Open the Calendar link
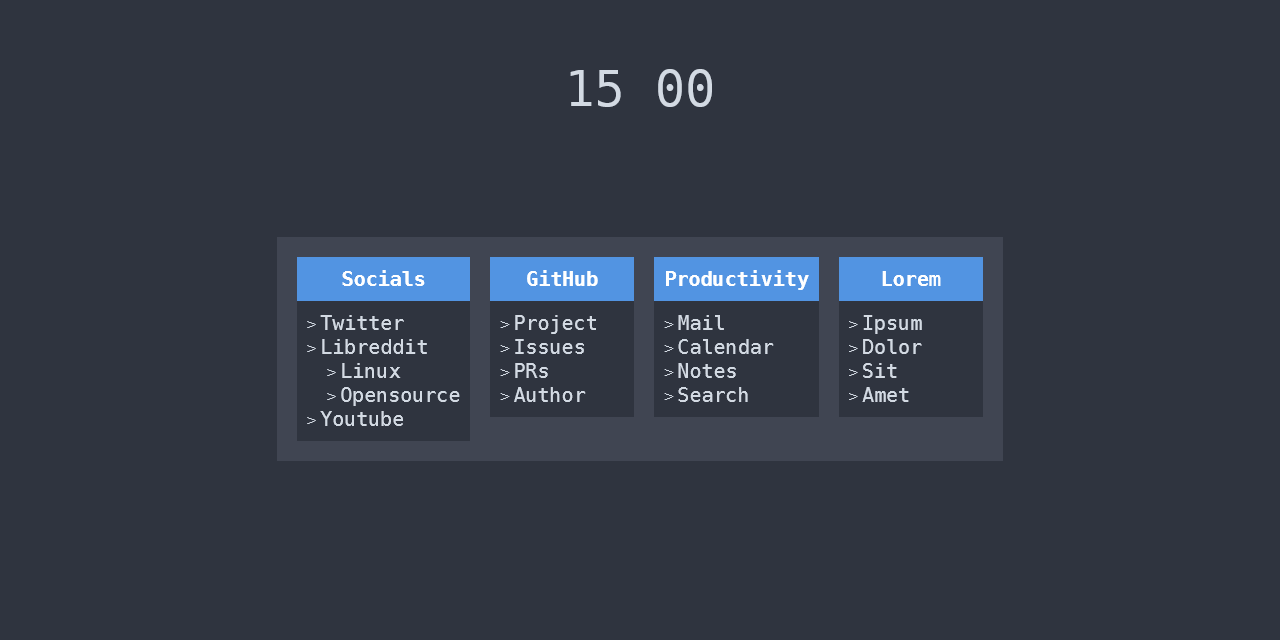This screenshot has height=640, width=1280. tap(726, 347)
